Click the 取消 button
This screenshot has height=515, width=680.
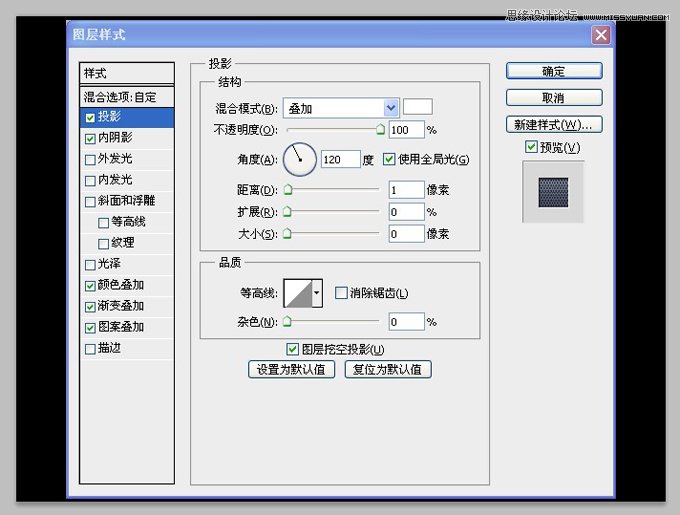pyautogui.click(x=554, y=98)
